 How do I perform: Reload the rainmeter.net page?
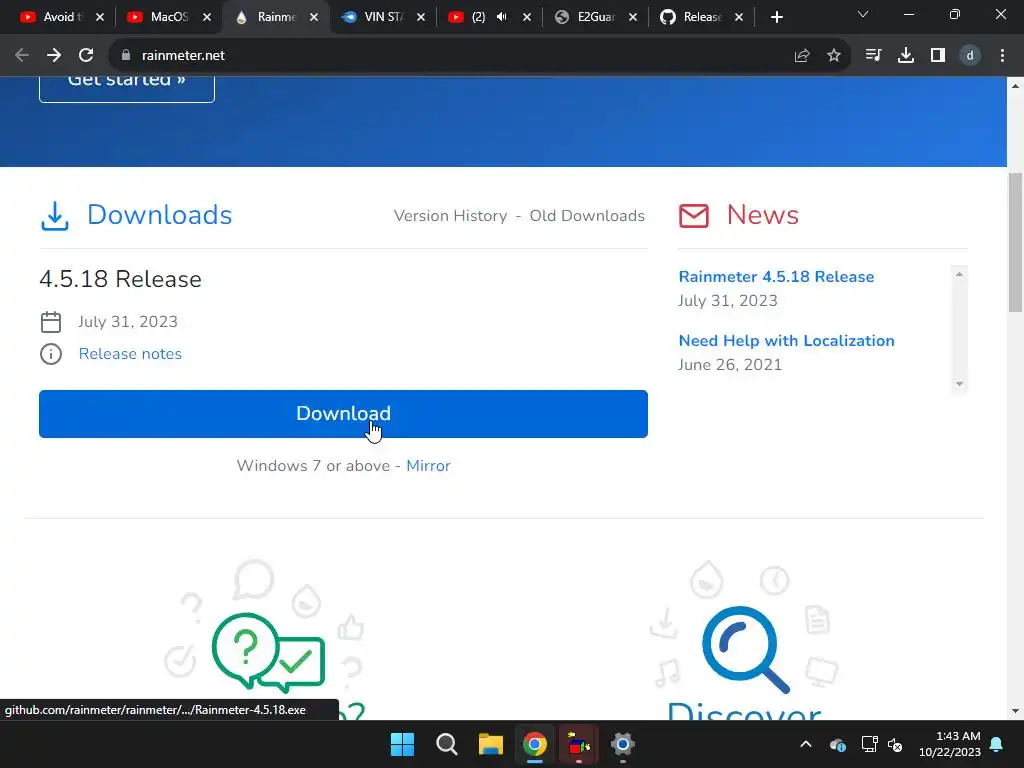tap(86, 56)
